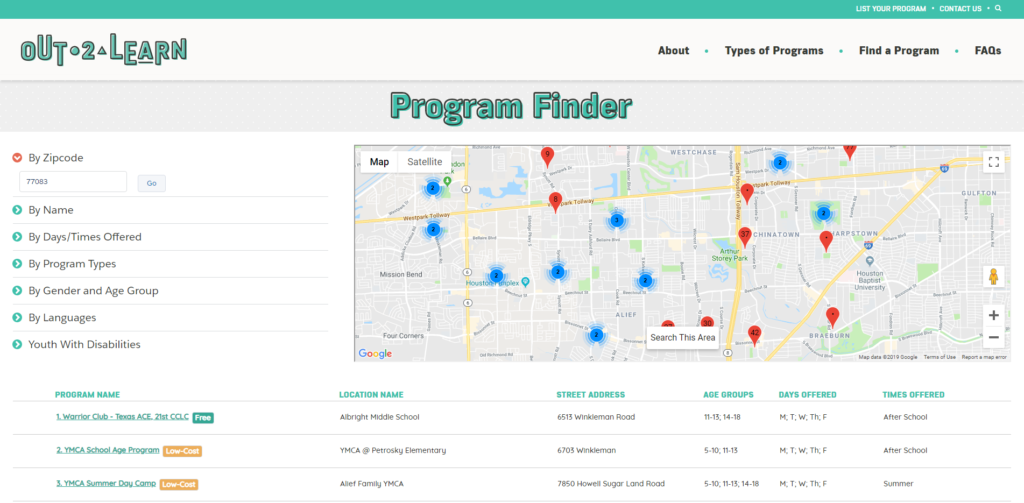This screenshot has height=503, width=1024.
Task: Click the Houston Funplex teal place icon
Action: (x=524, y=282)
